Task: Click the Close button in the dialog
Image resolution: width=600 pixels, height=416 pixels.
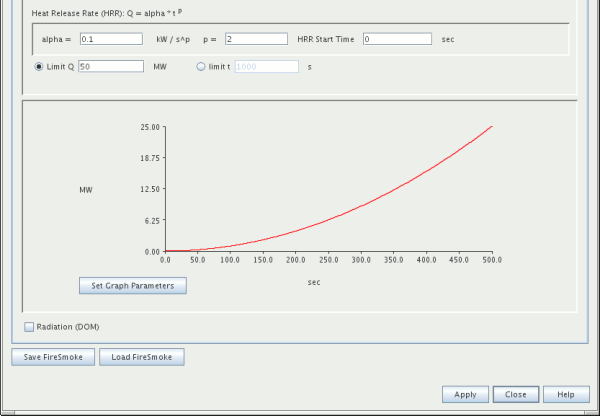Action: pos(516,394)
